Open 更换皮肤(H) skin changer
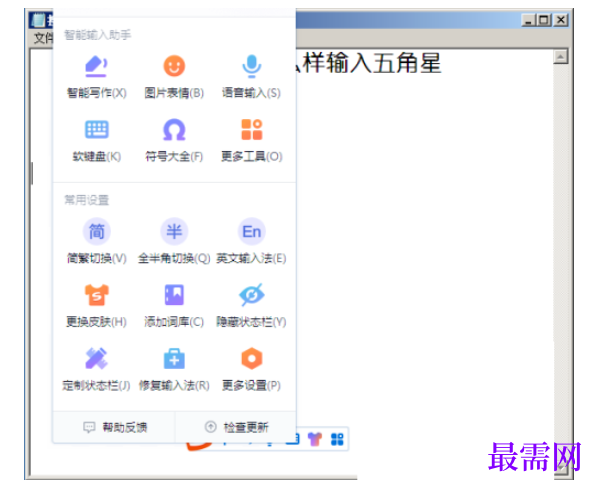Screen dimensions: 600x488 pos(96,305)
